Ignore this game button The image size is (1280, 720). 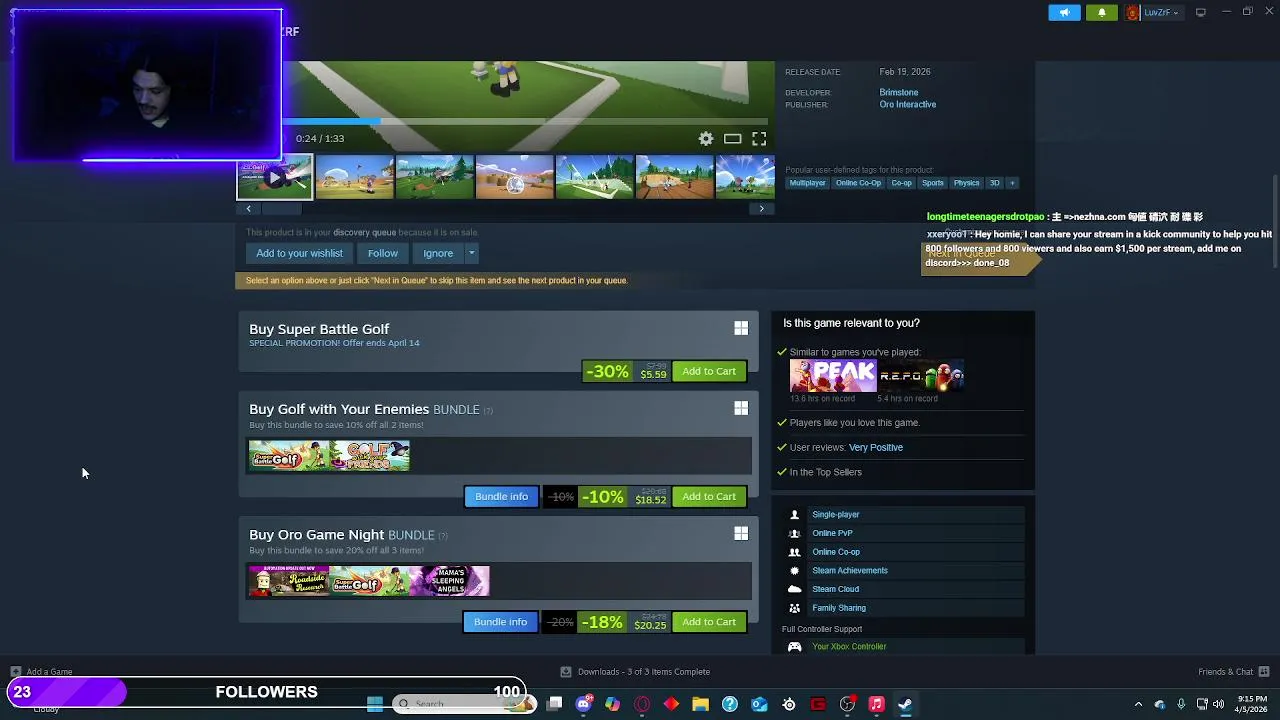pos(438,253)
